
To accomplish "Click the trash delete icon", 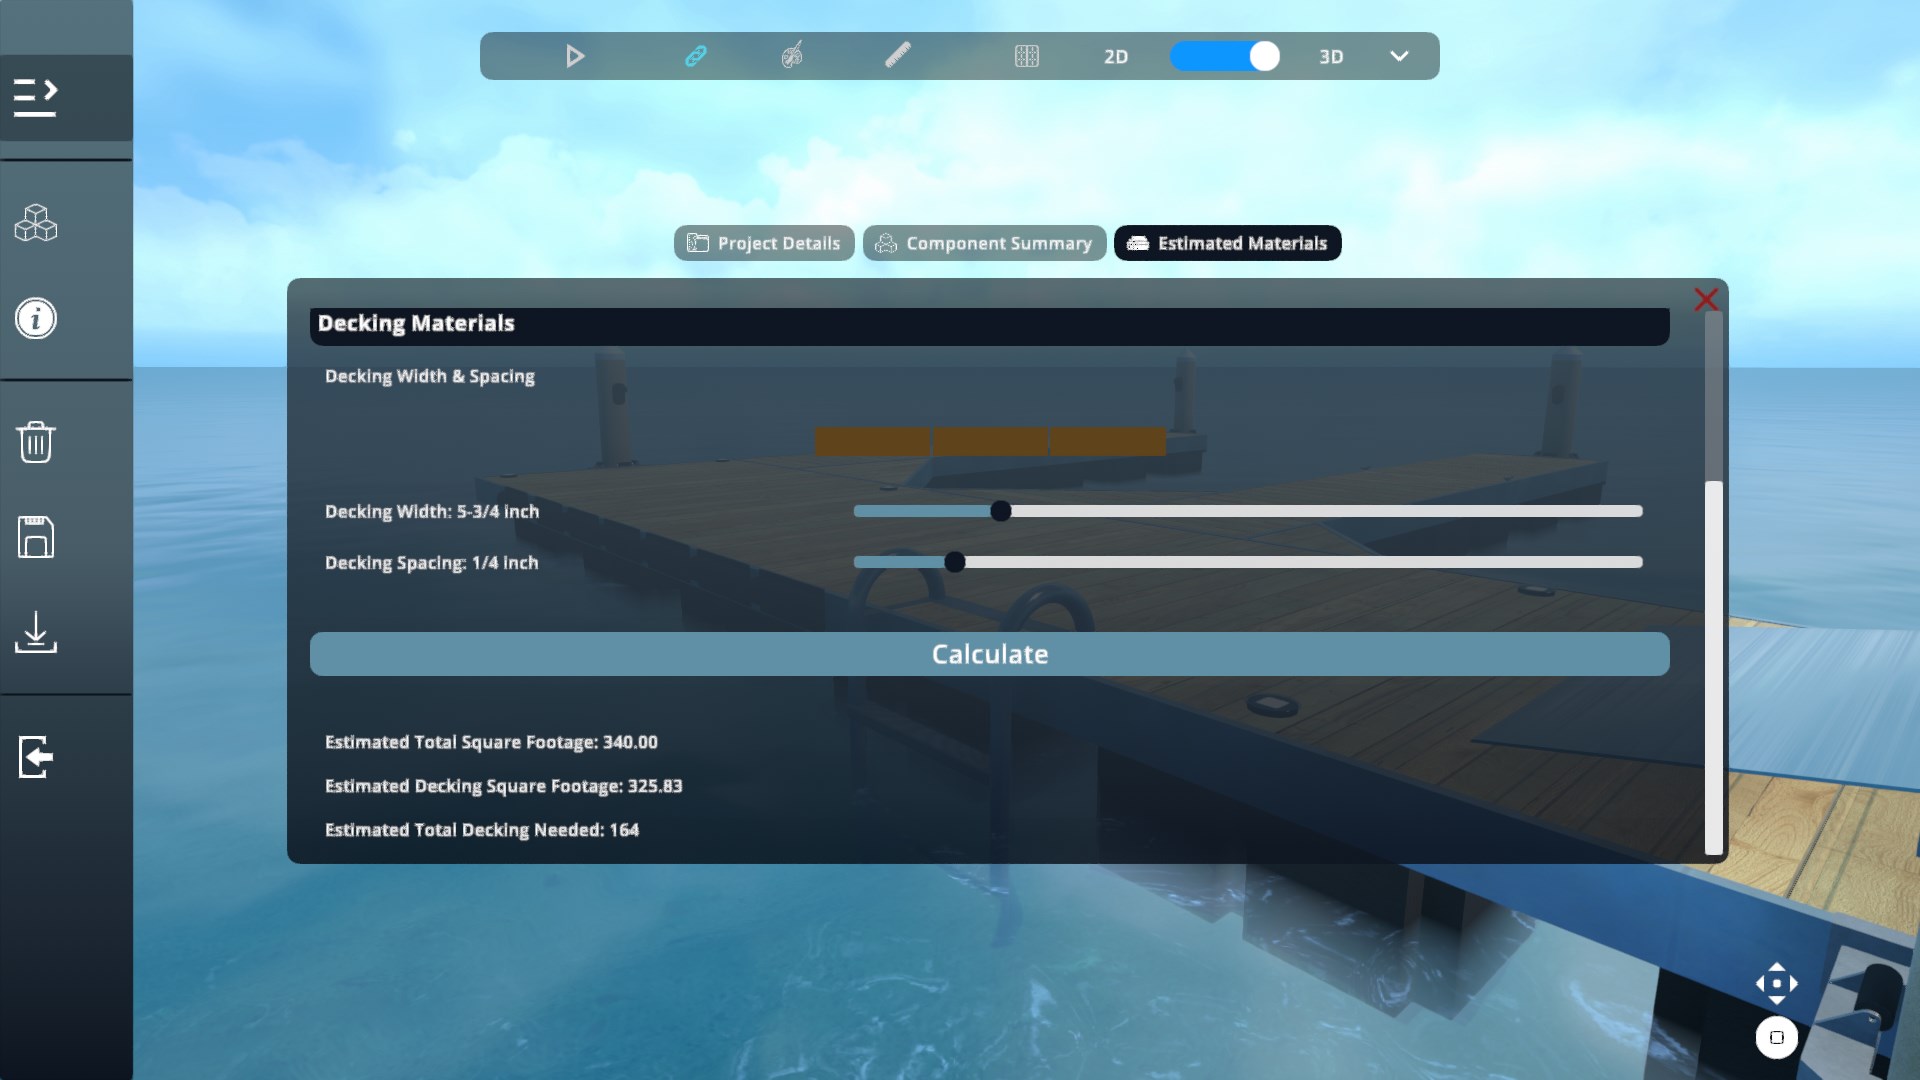I will [36, 441].
